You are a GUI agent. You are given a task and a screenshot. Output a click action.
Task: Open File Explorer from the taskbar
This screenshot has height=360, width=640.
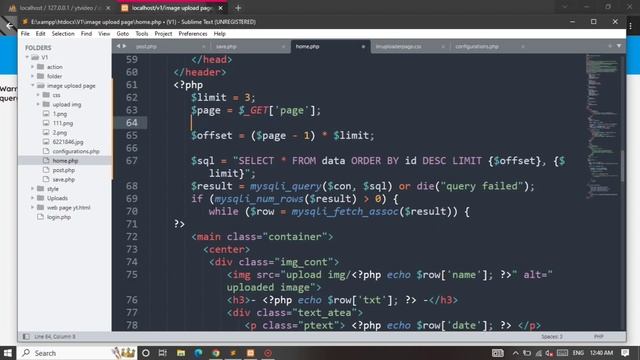click(x=181, y=353)
